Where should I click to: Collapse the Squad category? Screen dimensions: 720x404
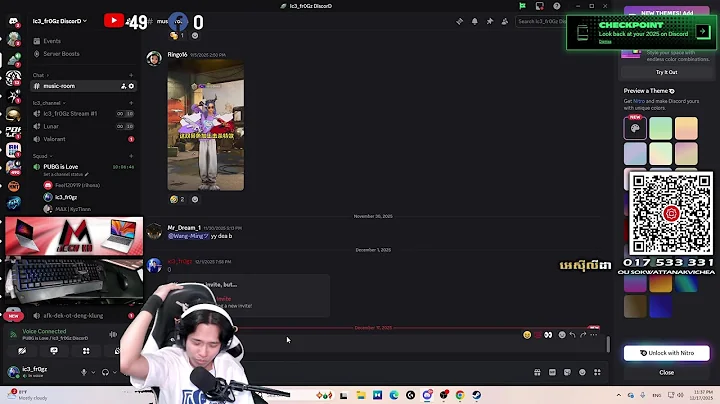pos(42,156)
